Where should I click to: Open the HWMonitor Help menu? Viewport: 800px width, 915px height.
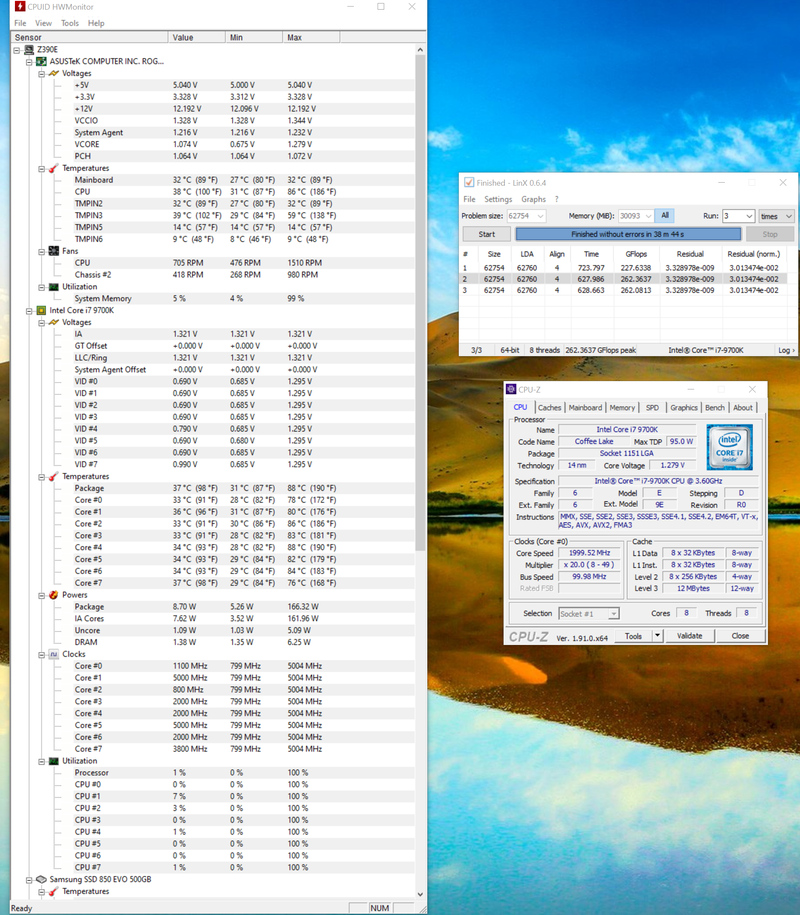[x=96, y=23]
